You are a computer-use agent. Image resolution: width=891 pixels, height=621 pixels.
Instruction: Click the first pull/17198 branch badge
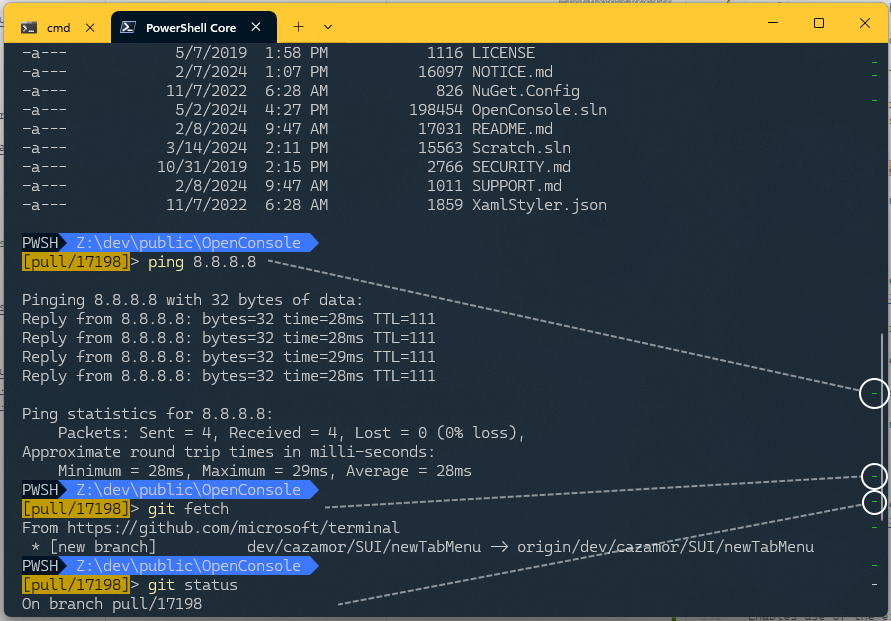click(x=76, y=262)
